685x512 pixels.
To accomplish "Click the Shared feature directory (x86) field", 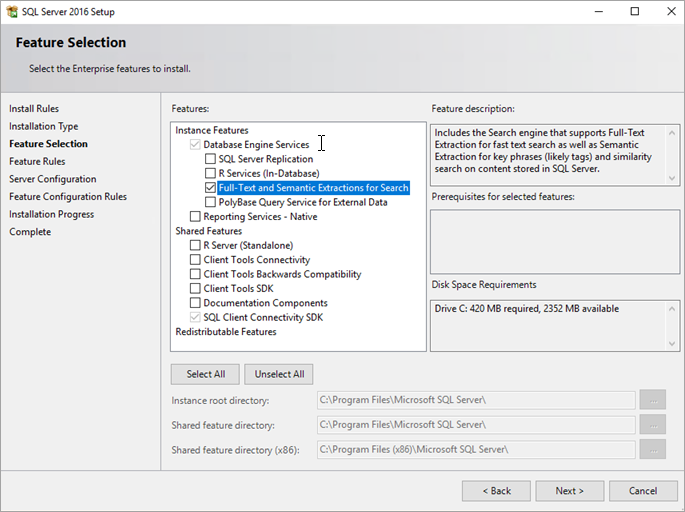I will pos(476,450).
